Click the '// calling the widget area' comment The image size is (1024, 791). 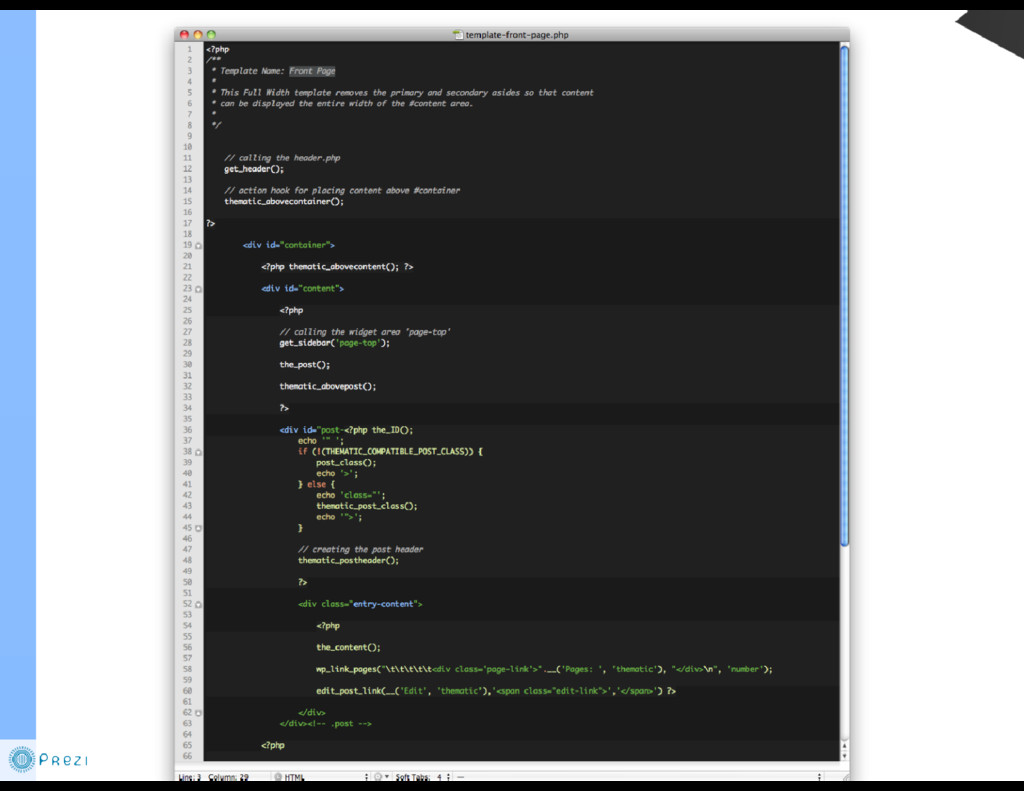click(x=365, y=332)
